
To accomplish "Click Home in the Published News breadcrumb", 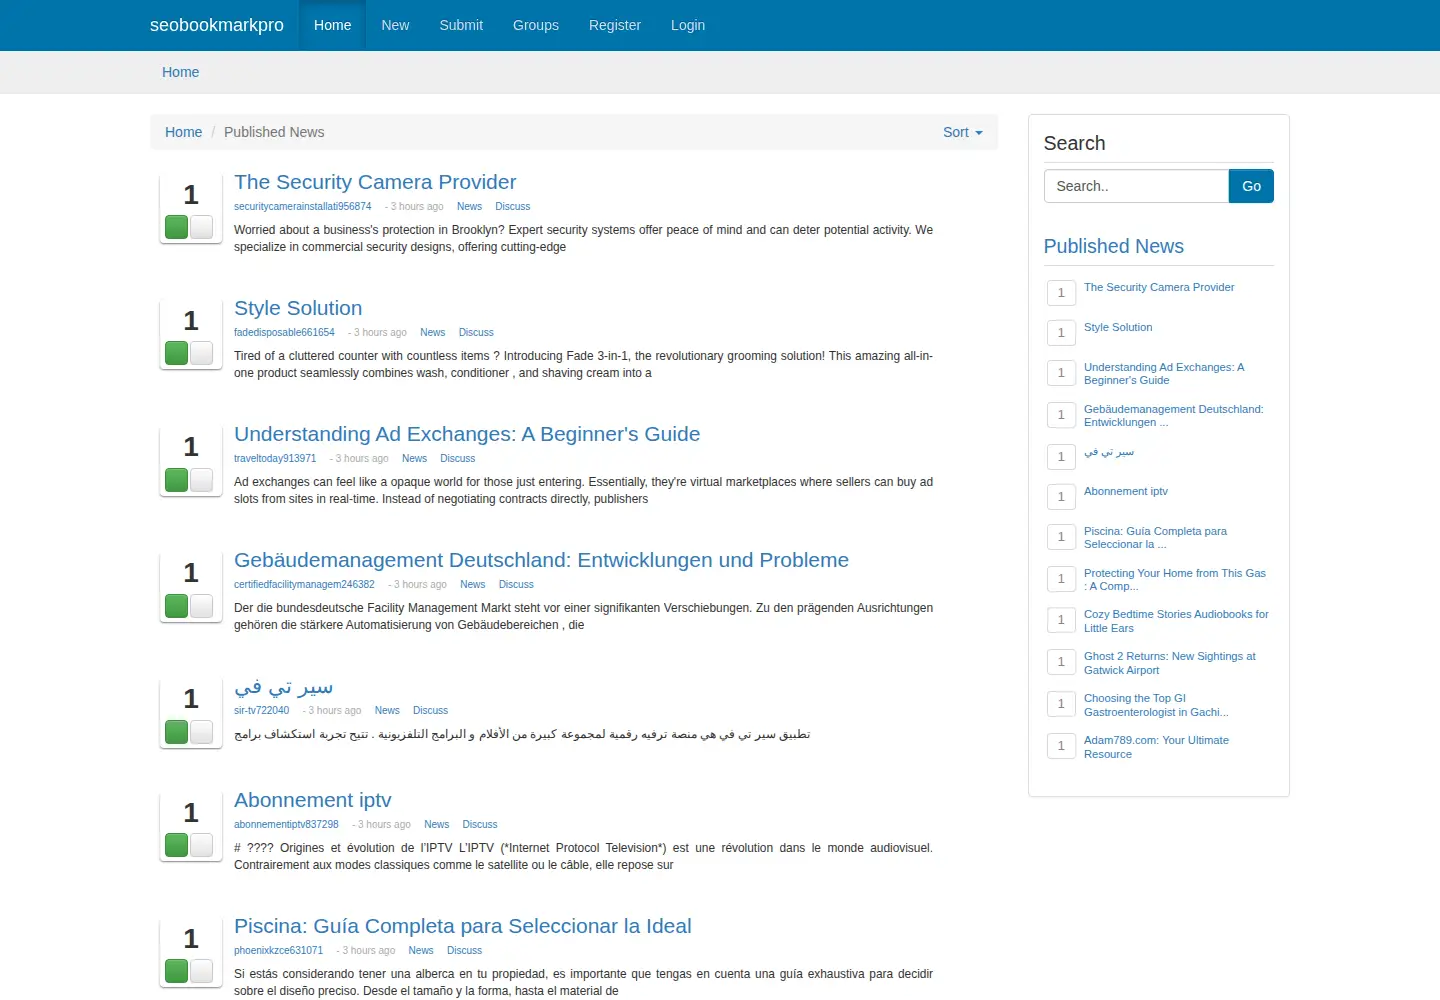I will (183, 132).
